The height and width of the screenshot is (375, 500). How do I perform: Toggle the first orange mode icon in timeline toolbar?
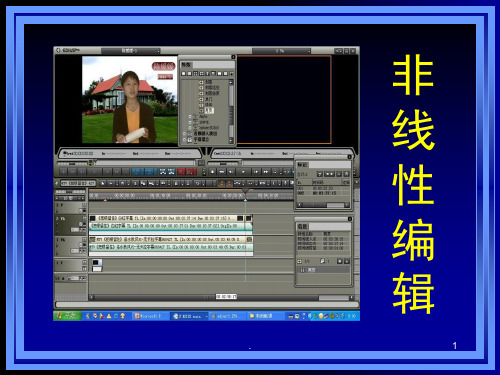(222, 183)
